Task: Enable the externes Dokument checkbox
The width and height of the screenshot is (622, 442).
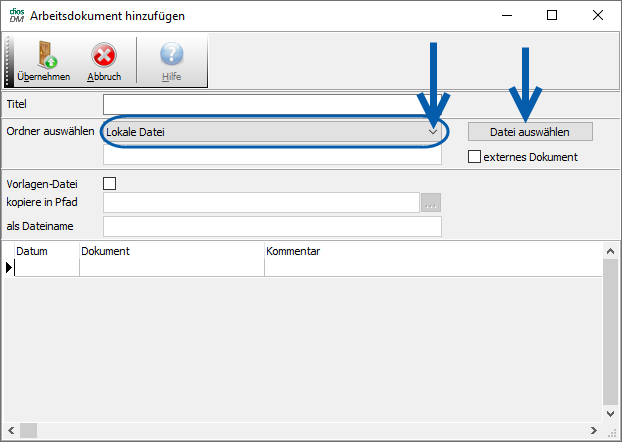Action: point(475,157)
